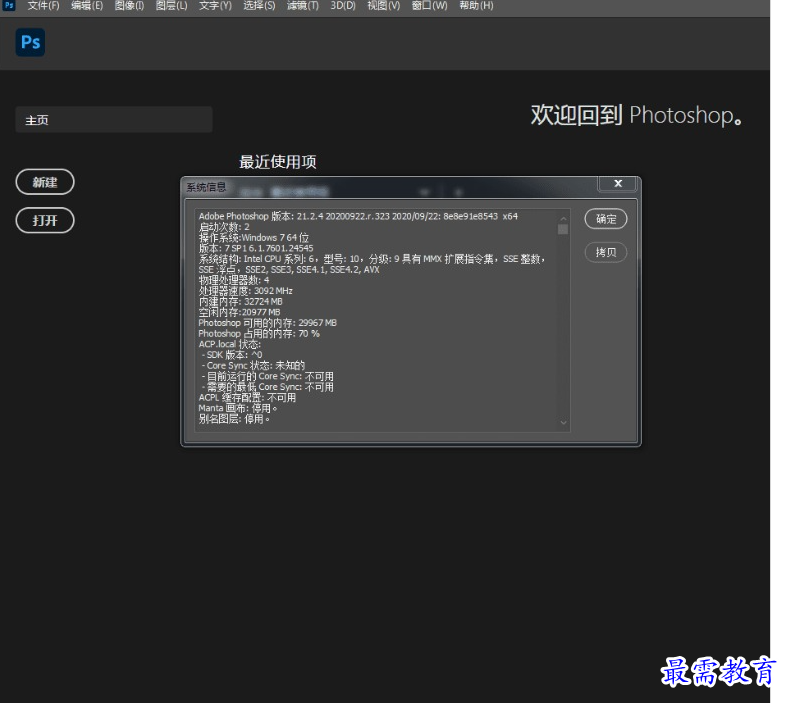
Task: Open the 文字(Y) menu
Action: point(215,6)
